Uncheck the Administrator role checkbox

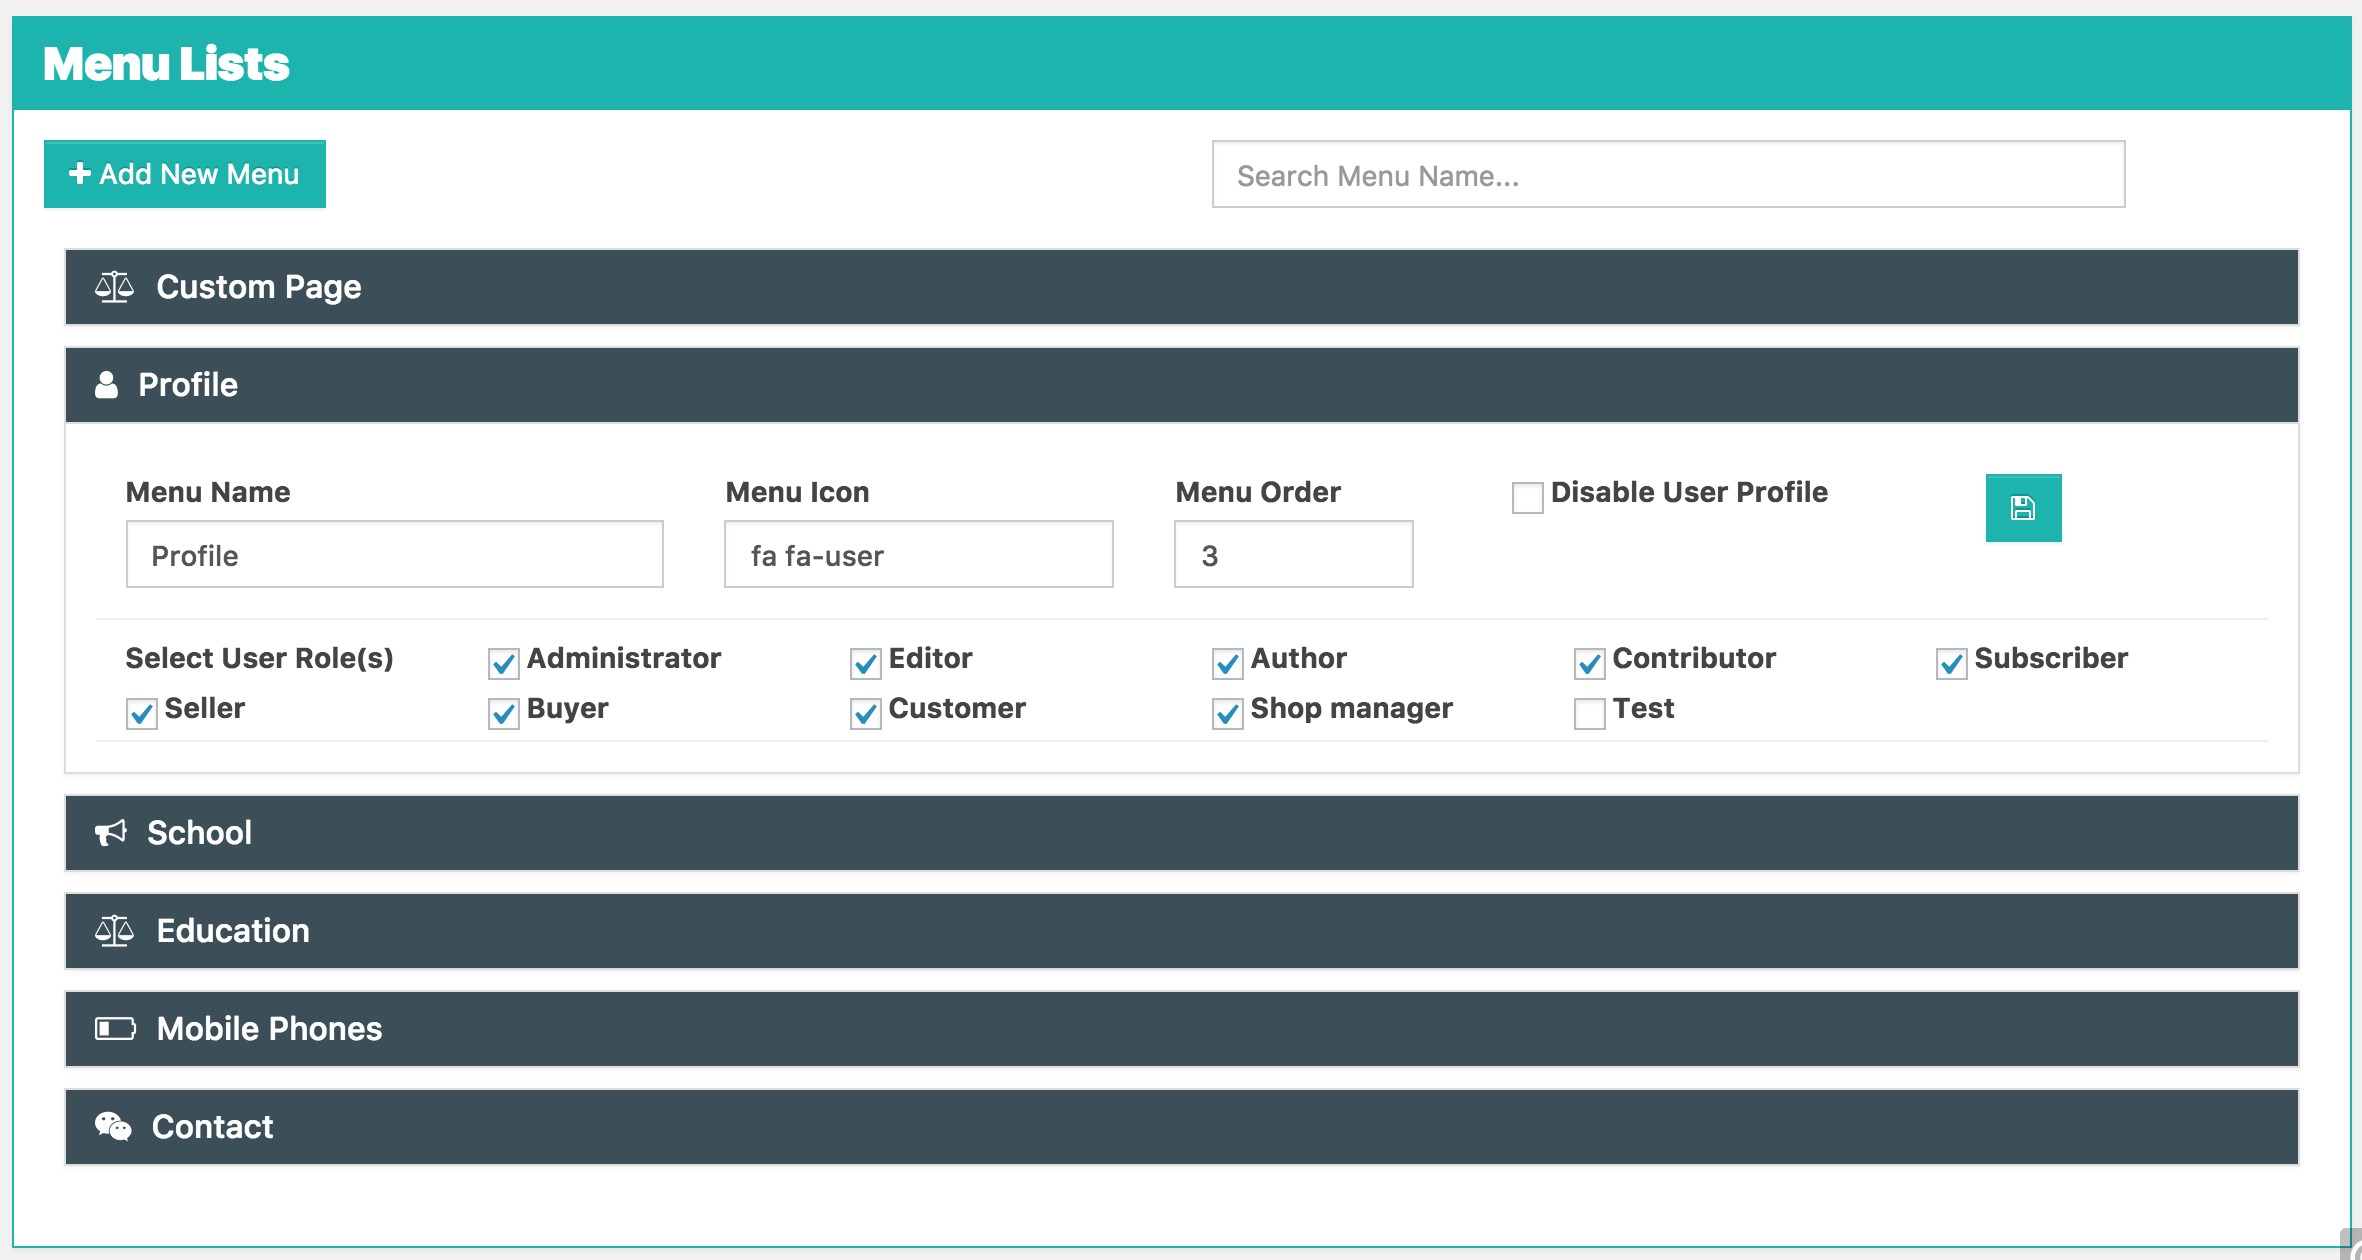click(x=503, y=663)
